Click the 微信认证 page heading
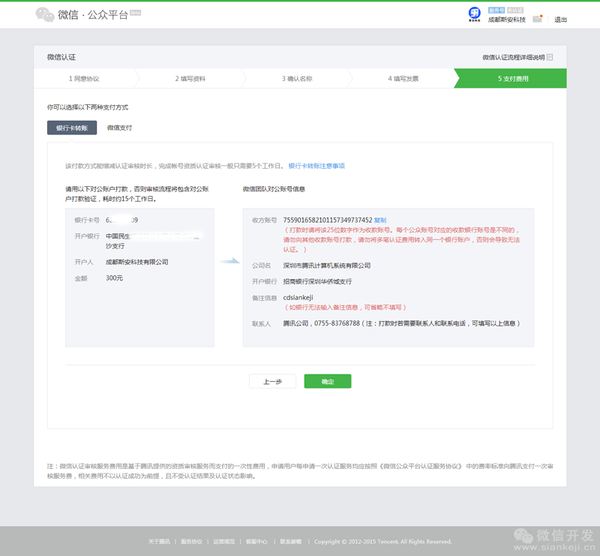 pos(61,57)
